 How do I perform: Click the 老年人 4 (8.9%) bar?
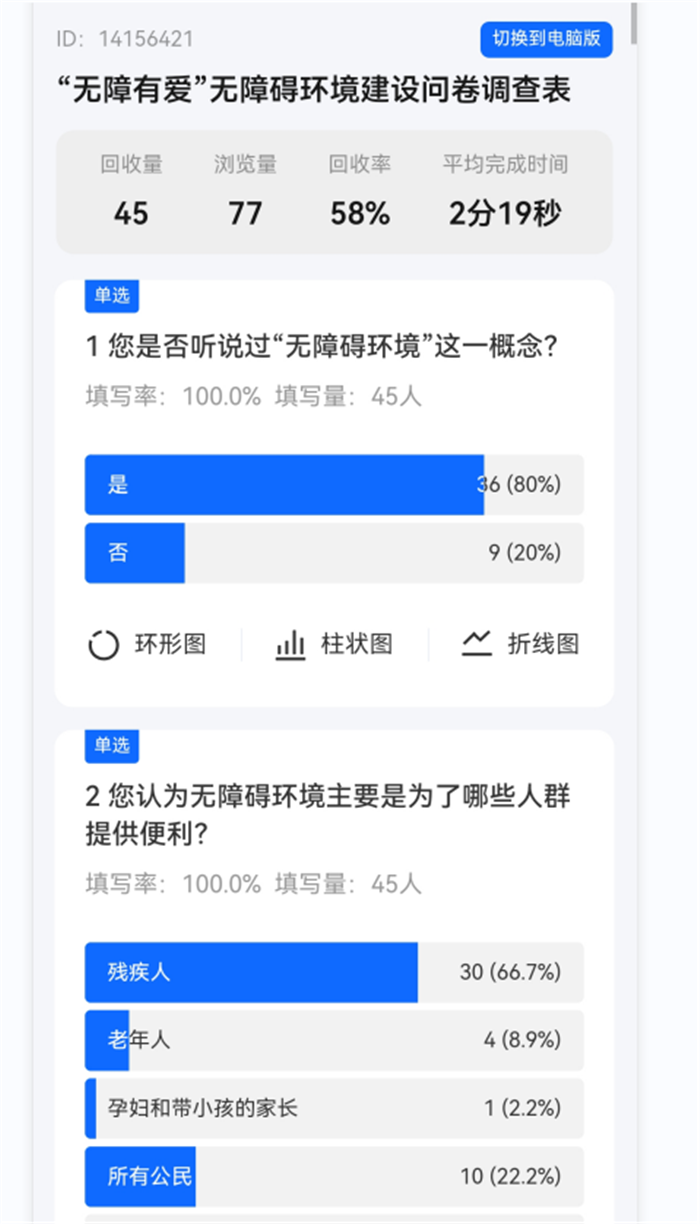(334, 1040)
